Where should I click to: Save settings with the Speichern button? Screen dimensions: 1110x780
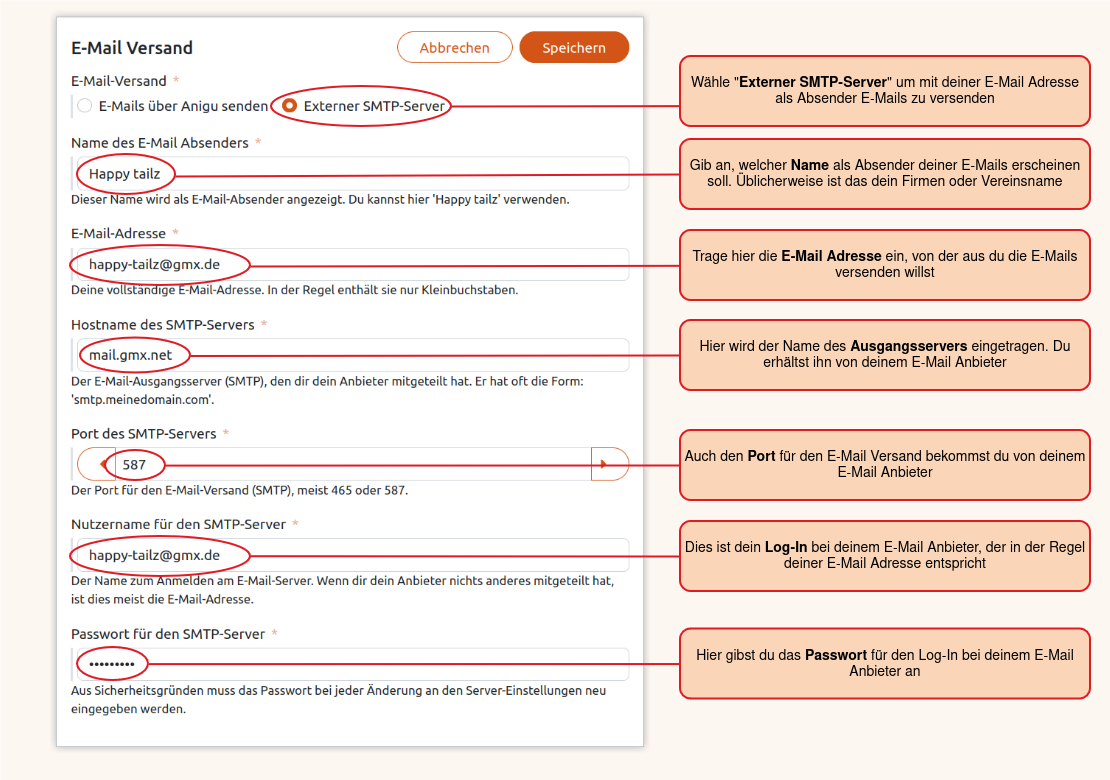pos(574,47)
